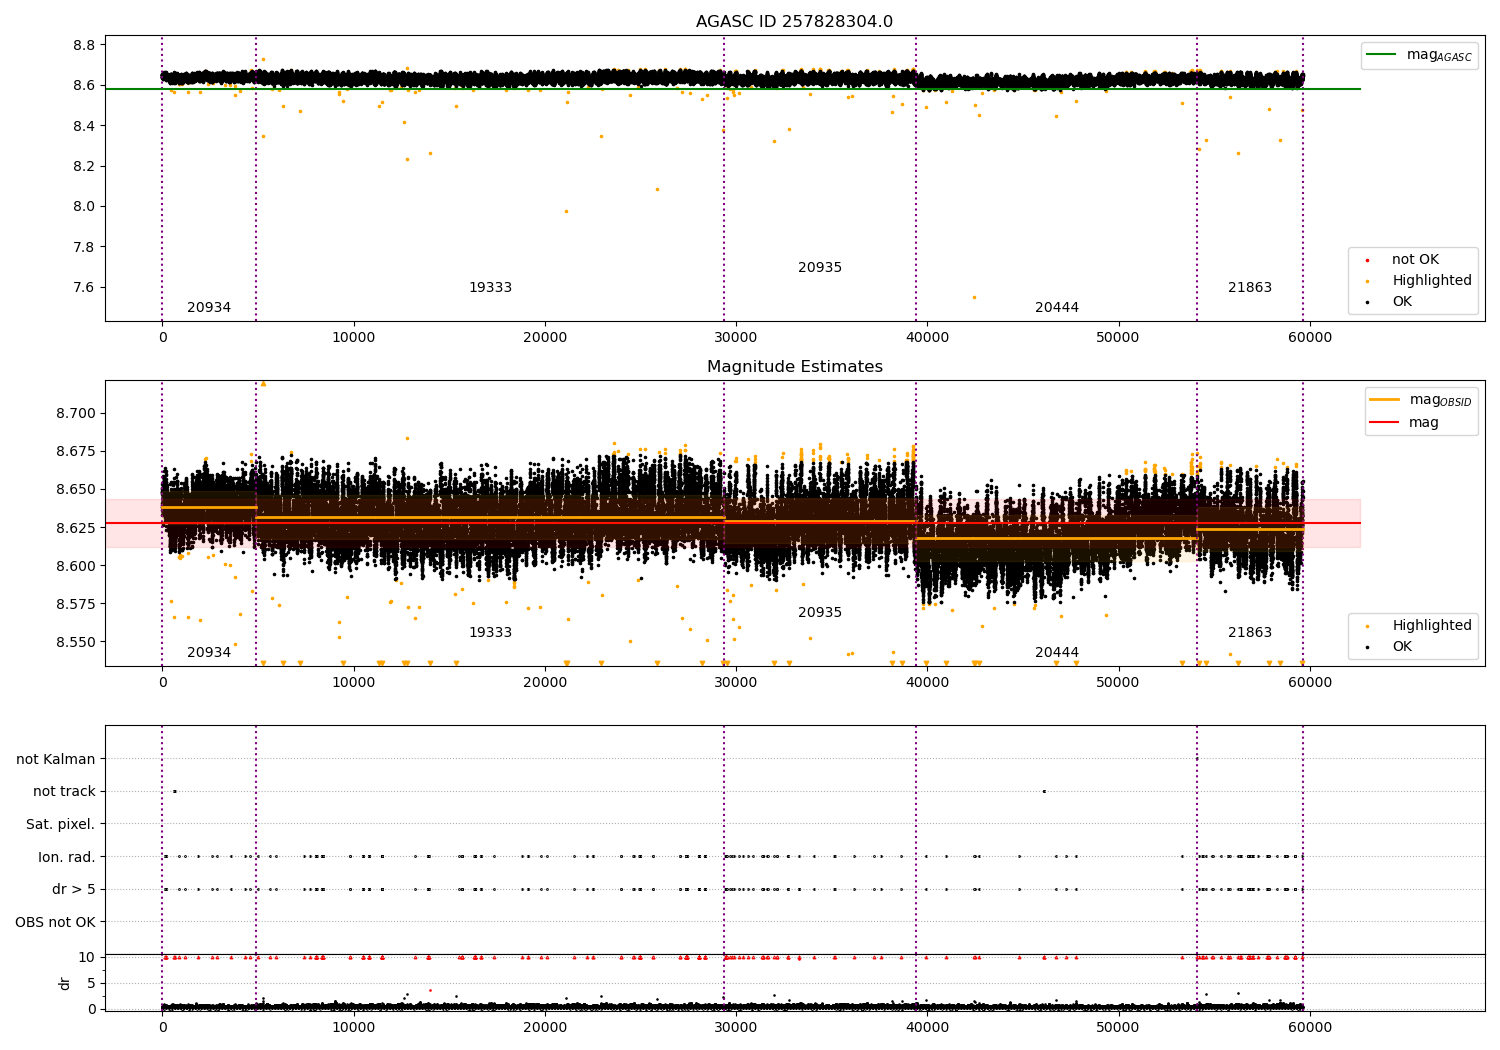Screen dimensions: 1500x1050
Task: Select the 10 tick on the dr axis
Action: (87, 958)
